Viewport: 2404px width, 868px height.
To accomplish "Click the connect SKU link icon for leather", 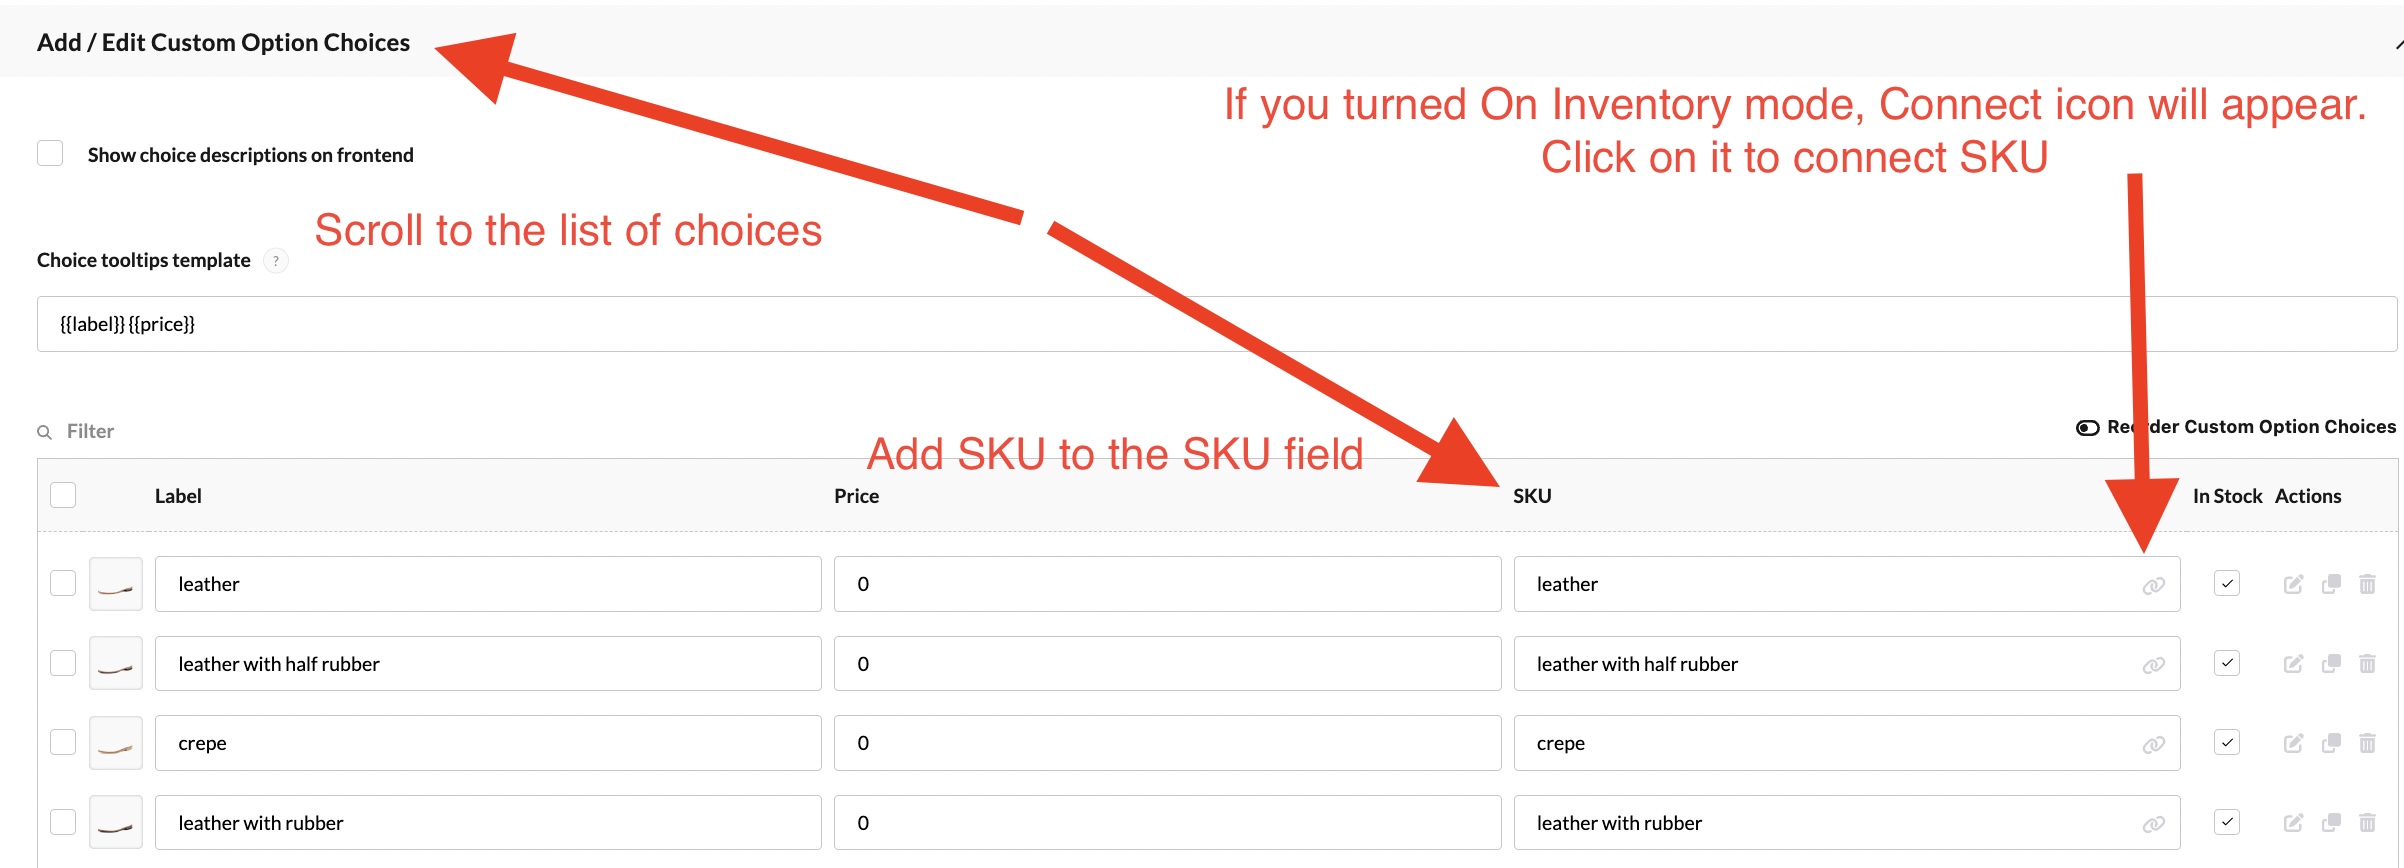I will click(2153, 585).
